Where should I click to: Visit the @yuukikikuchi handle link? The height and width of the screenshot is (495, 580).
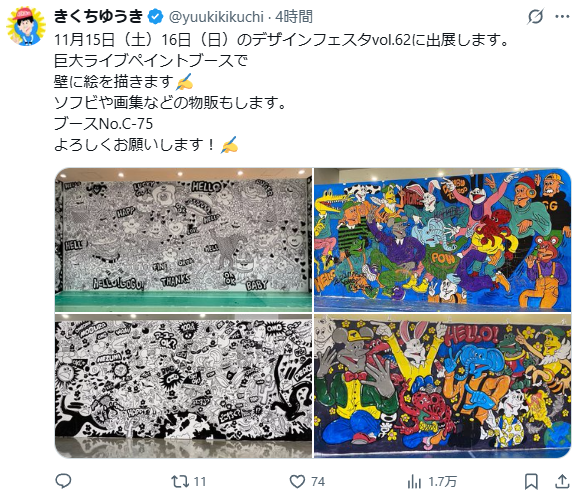[216, 17]
